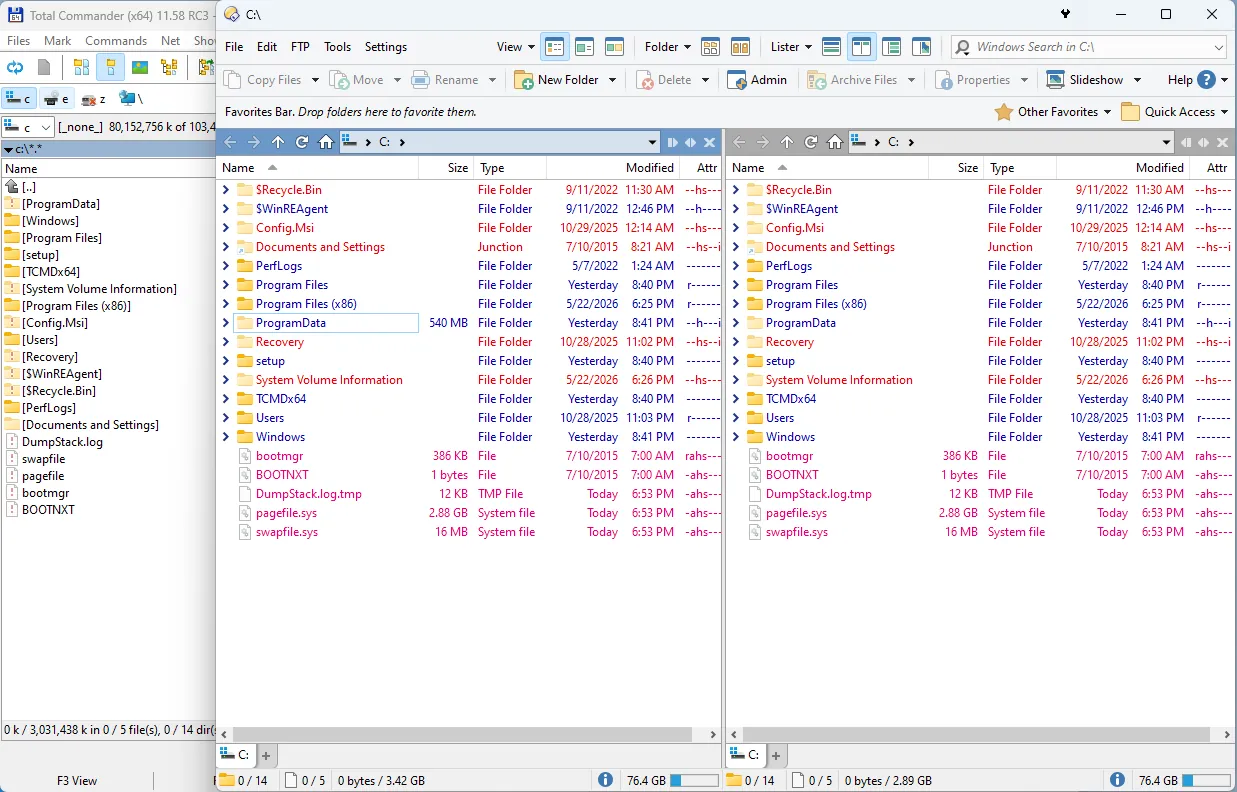Click Total Commander's directory tree view icon
1237x792 pixels.
coord(169,68)
